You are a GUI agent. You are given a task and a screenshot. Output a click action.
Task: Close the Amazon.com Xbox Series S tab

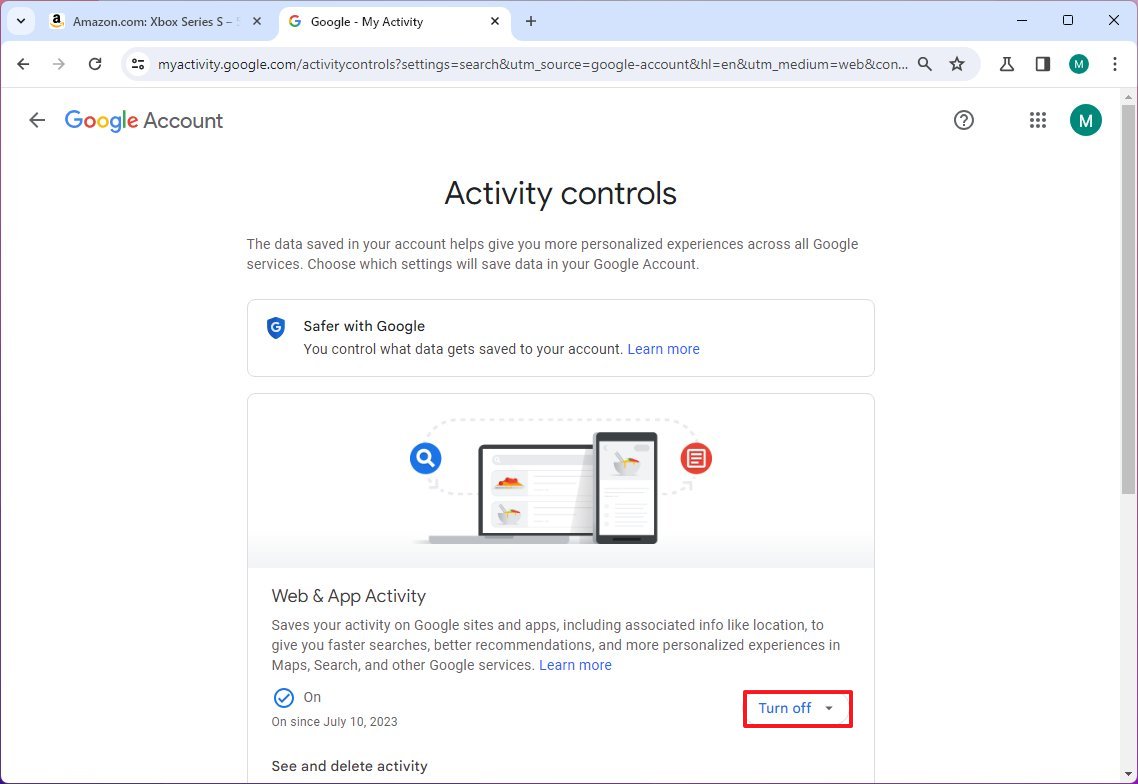click(256, 22)
